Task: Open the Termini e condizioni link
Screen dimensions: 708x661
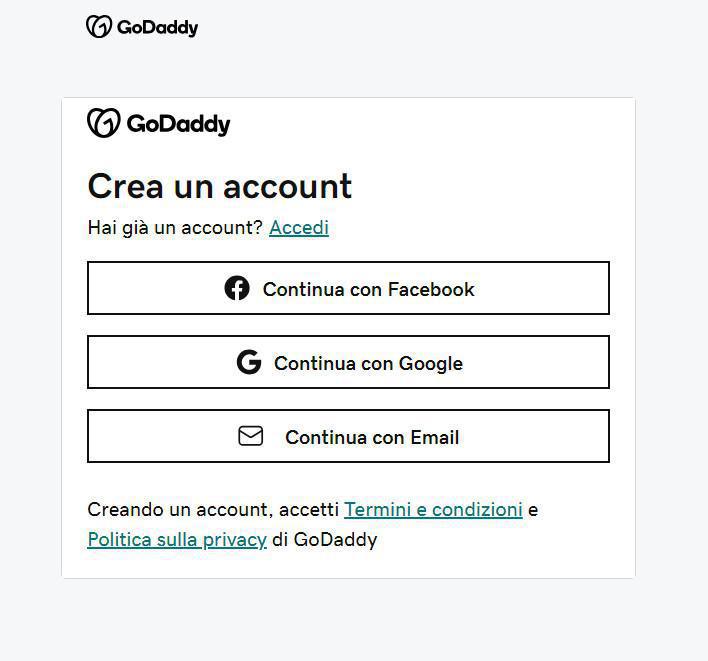Action: pos(433,509)
